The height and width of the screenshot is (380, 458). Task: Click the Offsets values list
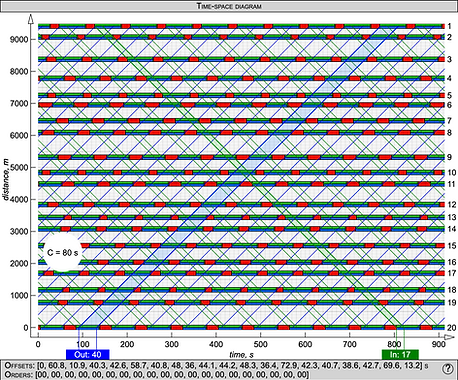tap(229, 365)
